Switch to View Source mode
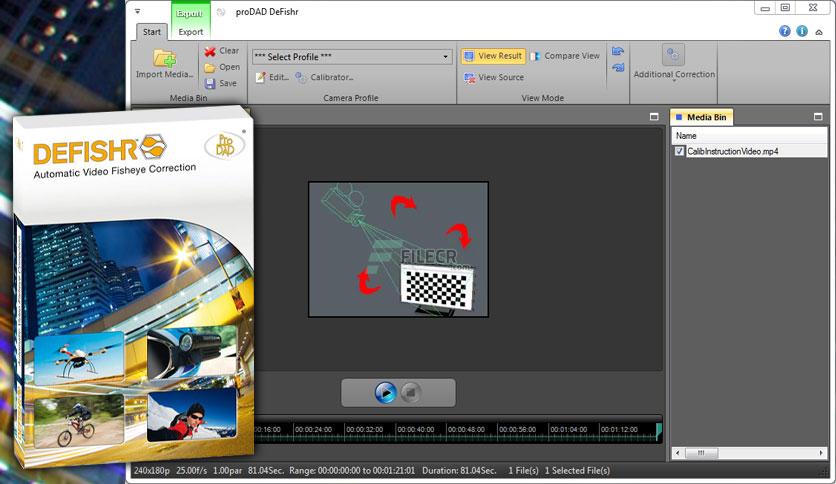 (x=494, y=78)
